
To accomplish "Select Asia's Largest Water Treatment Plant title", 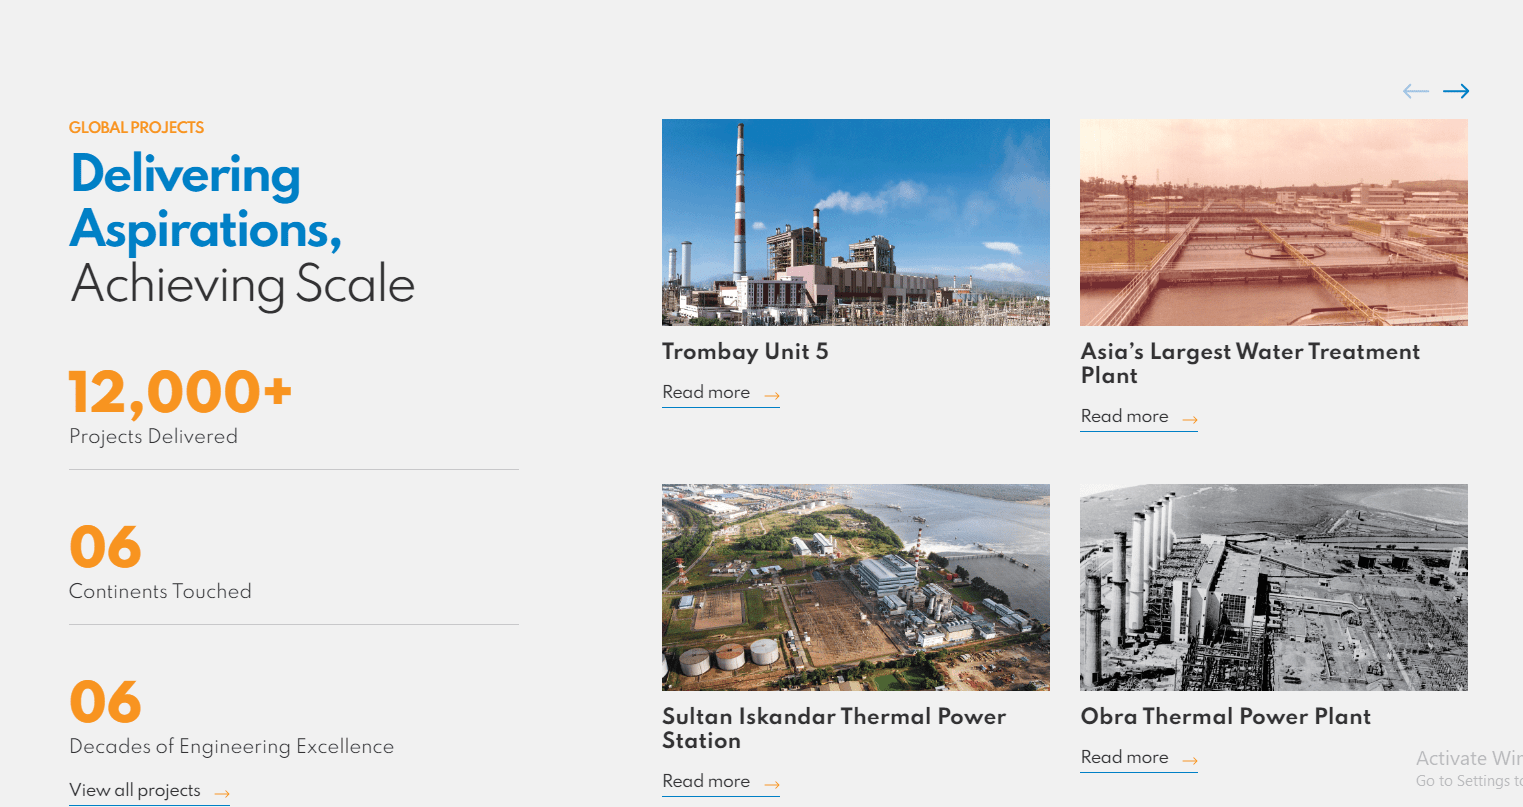I will point(1250,364).
